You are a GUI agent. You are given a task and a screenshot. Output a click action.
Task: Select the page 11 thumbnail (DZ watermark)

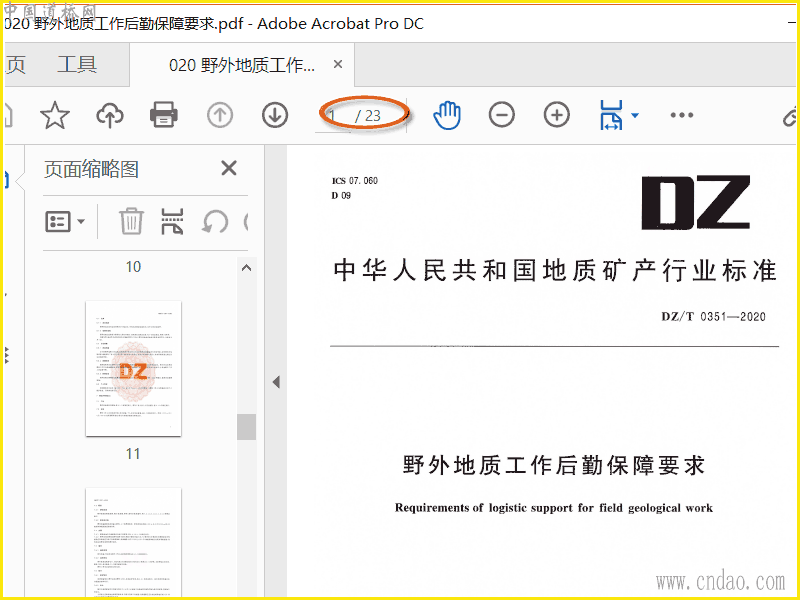coord(134,368)
